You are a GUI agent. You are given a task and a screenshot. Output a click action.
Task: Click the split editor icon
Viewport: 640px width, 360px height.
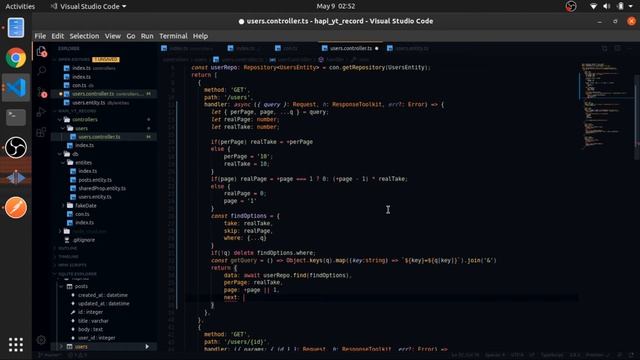click(x=618, y=49)
